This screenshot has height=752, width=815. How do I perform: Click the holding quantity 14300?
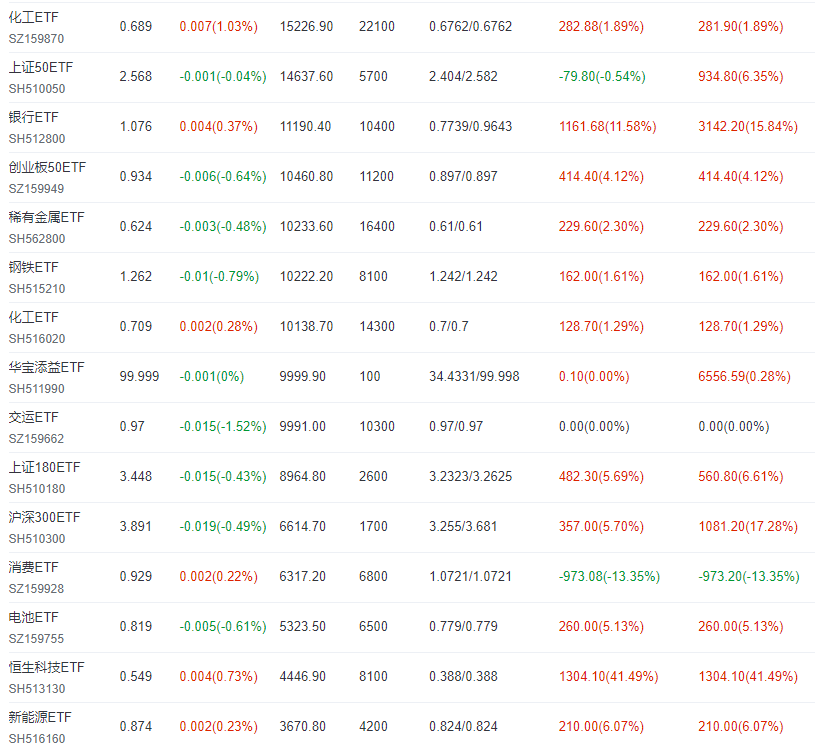tap(377, 326)
